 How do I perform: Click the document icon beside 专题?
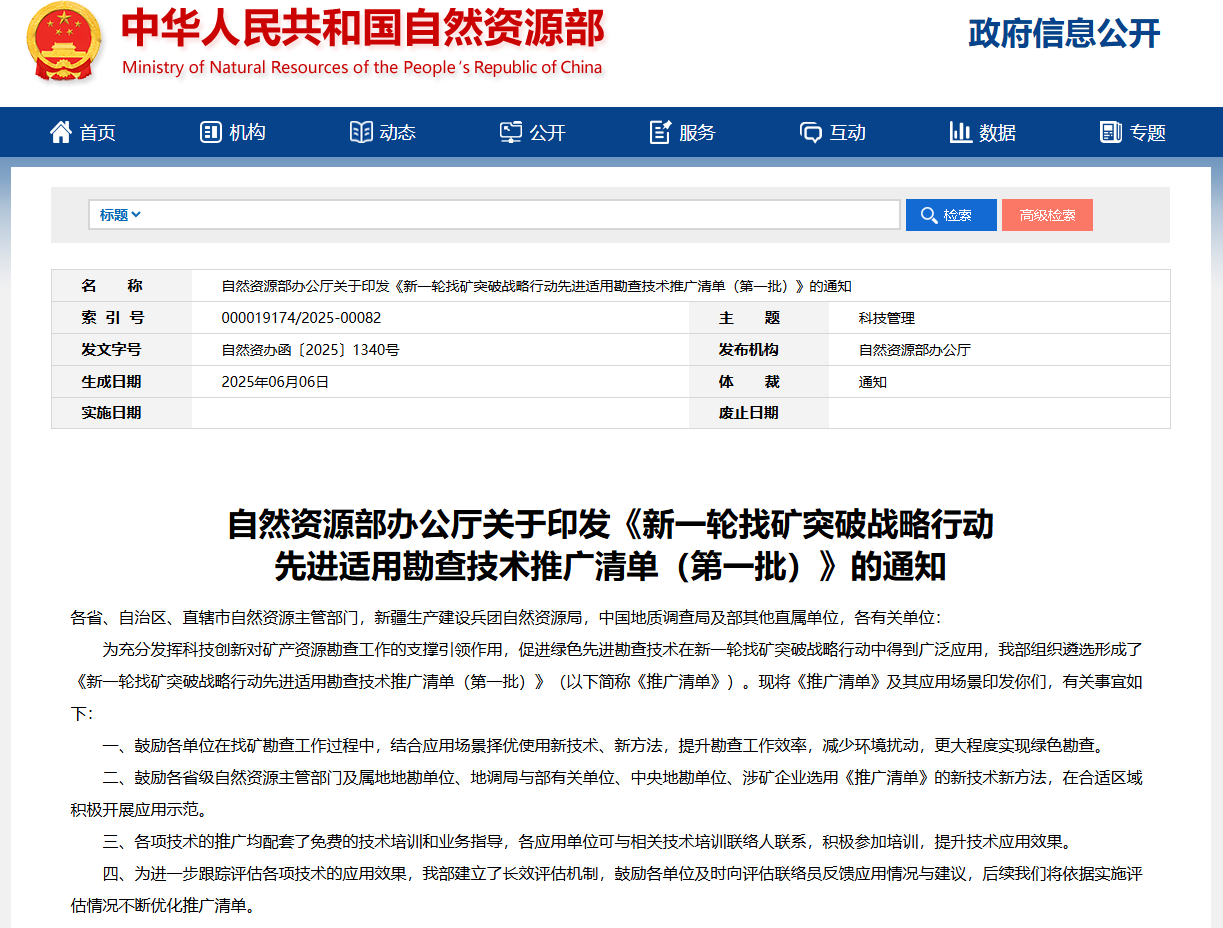pyautogui.click(x=1110, y=132)
